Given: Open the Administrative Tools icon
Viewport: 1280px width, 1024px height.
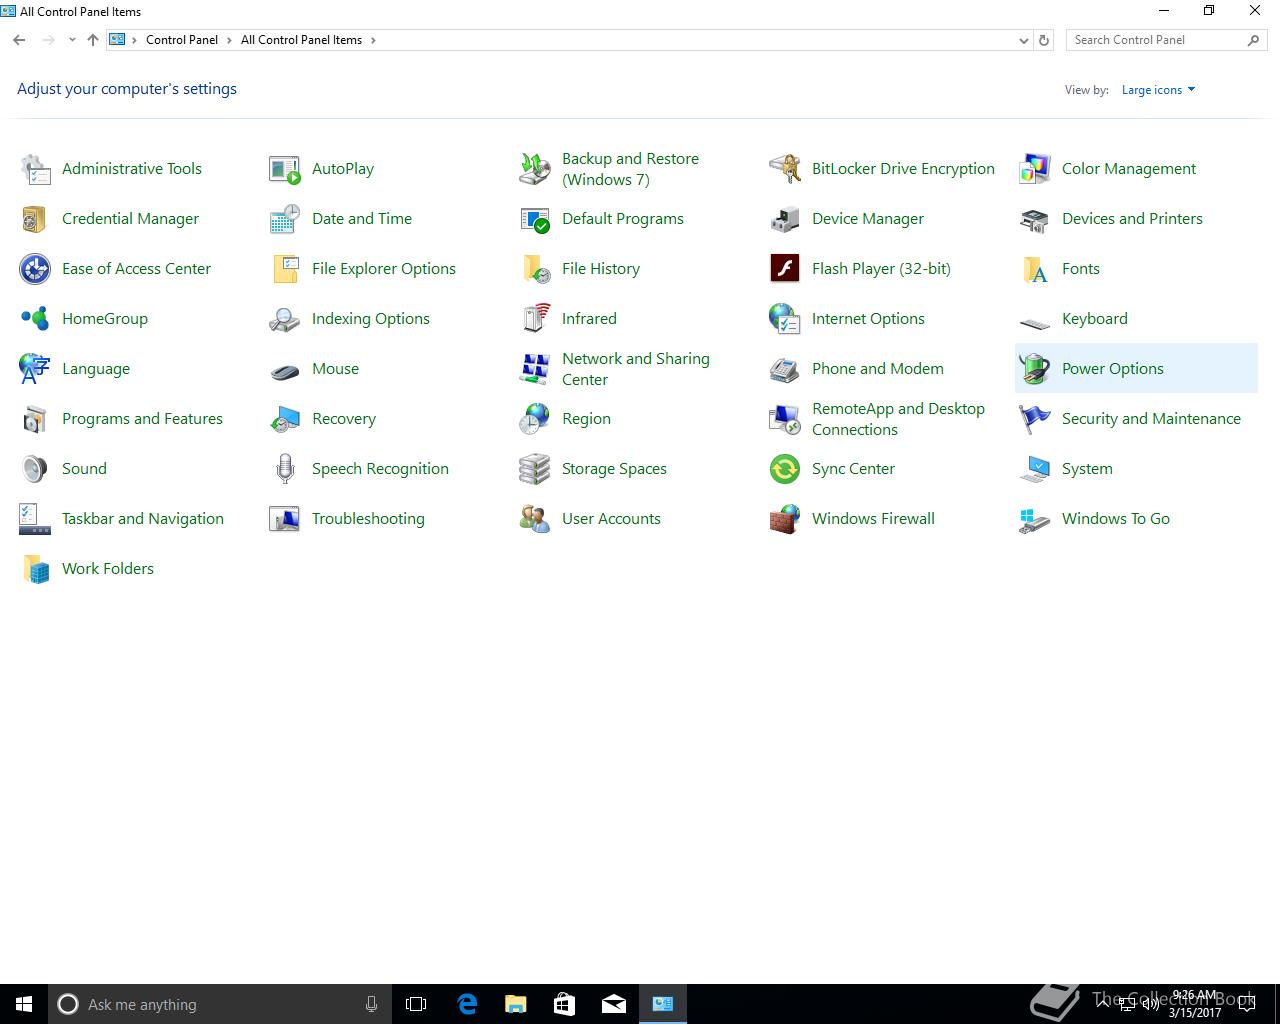Looking at the screenshot, I should click(x=35, y=169).
